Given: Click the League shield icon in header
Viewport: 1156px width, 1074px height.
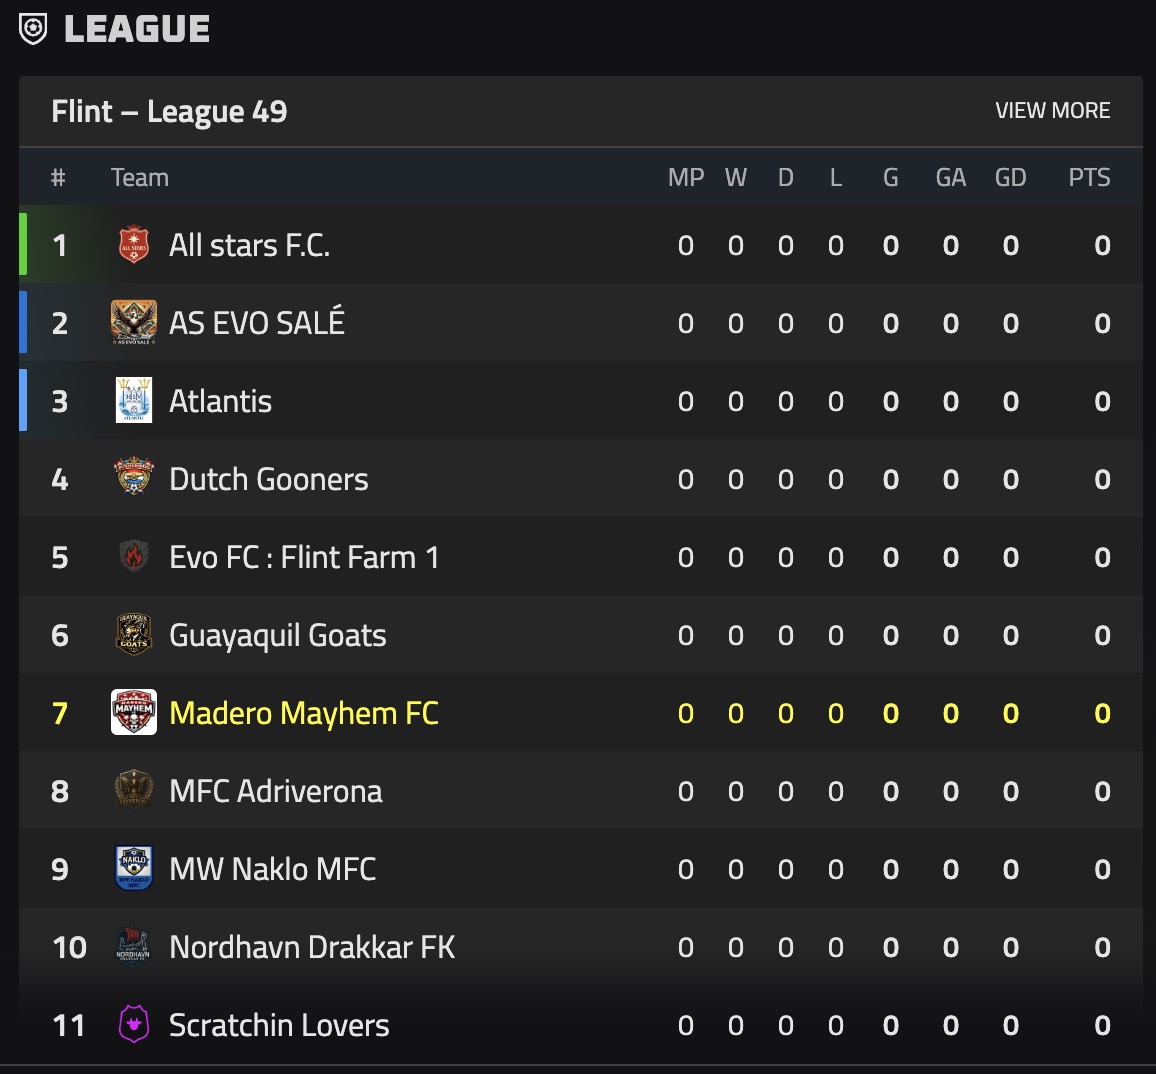Looking at the screenshot, I should pyautogui.click(x=34, y=29).
